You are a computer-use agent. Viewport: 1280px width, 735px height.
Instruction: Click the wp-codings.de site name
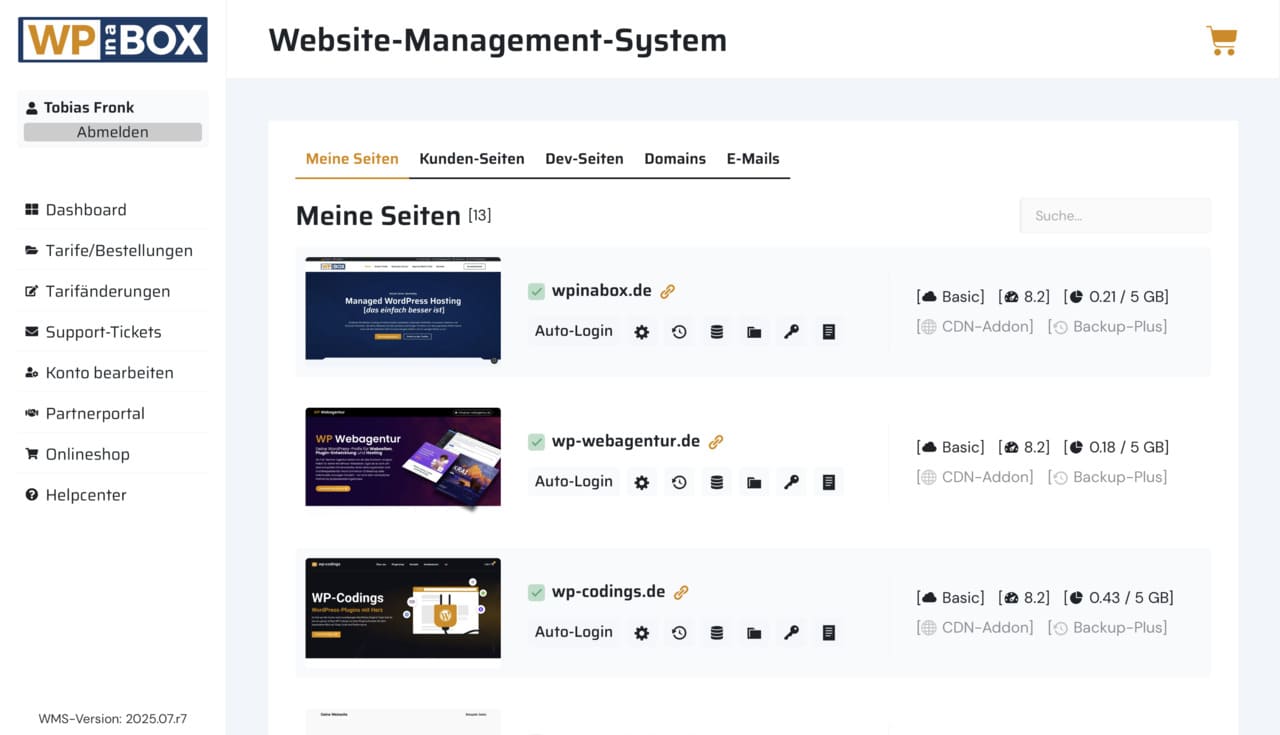(608, 592)
